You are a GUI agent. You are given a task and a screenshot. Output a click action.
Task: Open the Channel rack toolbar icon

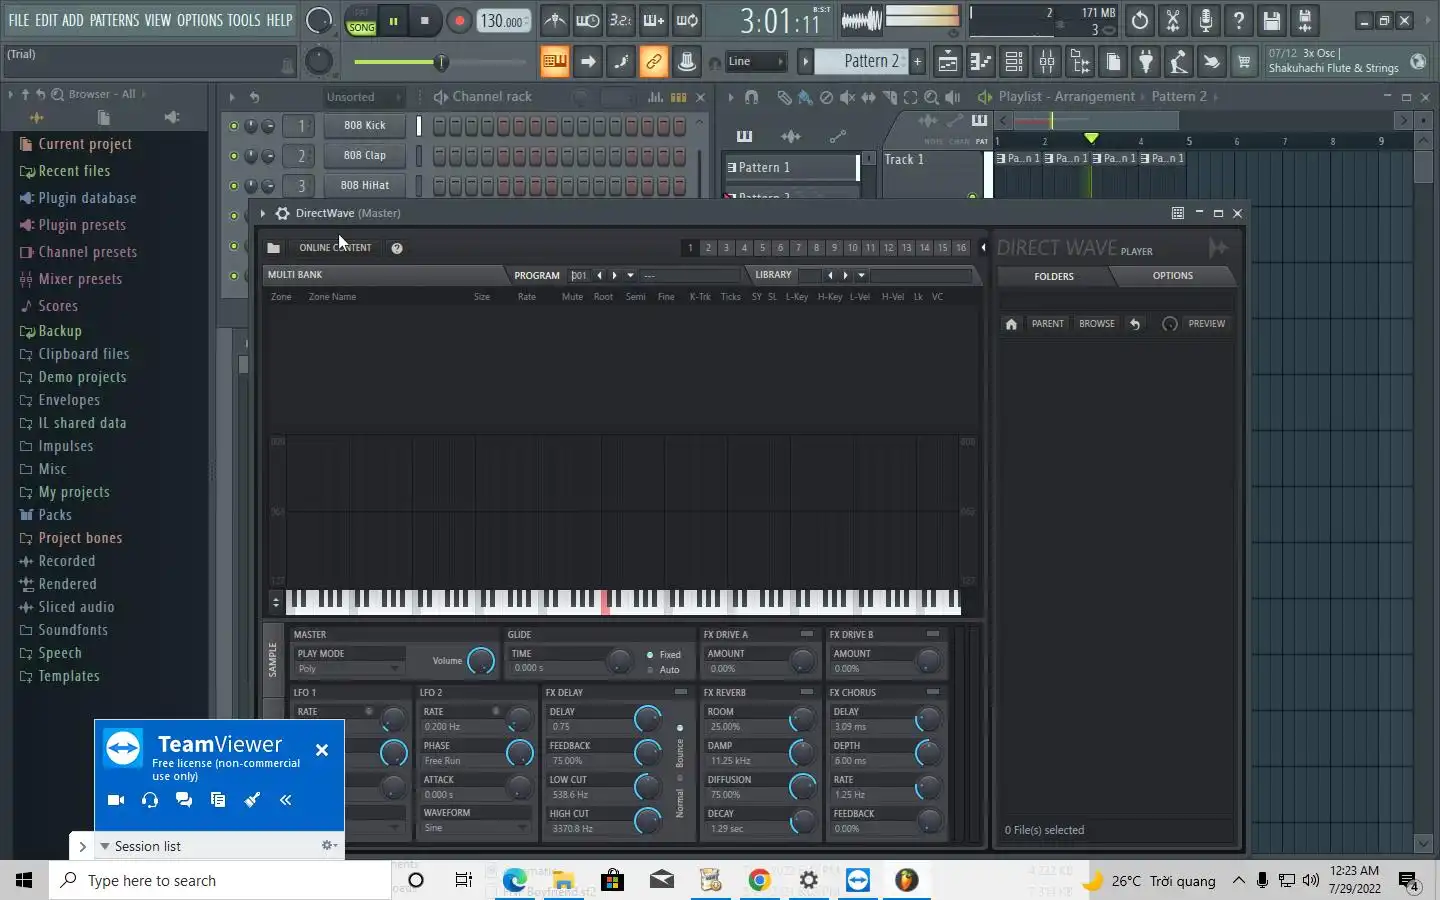(1013, 62)
